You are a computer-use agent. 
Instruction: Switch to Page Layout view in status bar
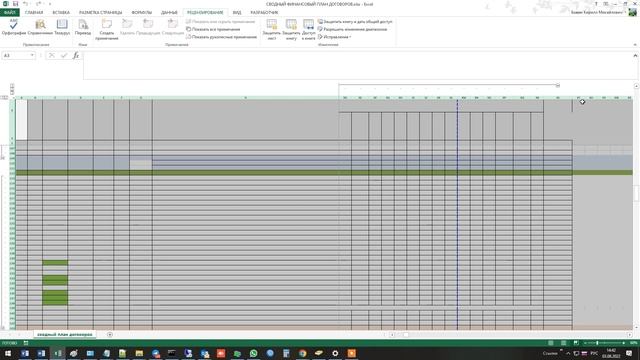(563, 343)
